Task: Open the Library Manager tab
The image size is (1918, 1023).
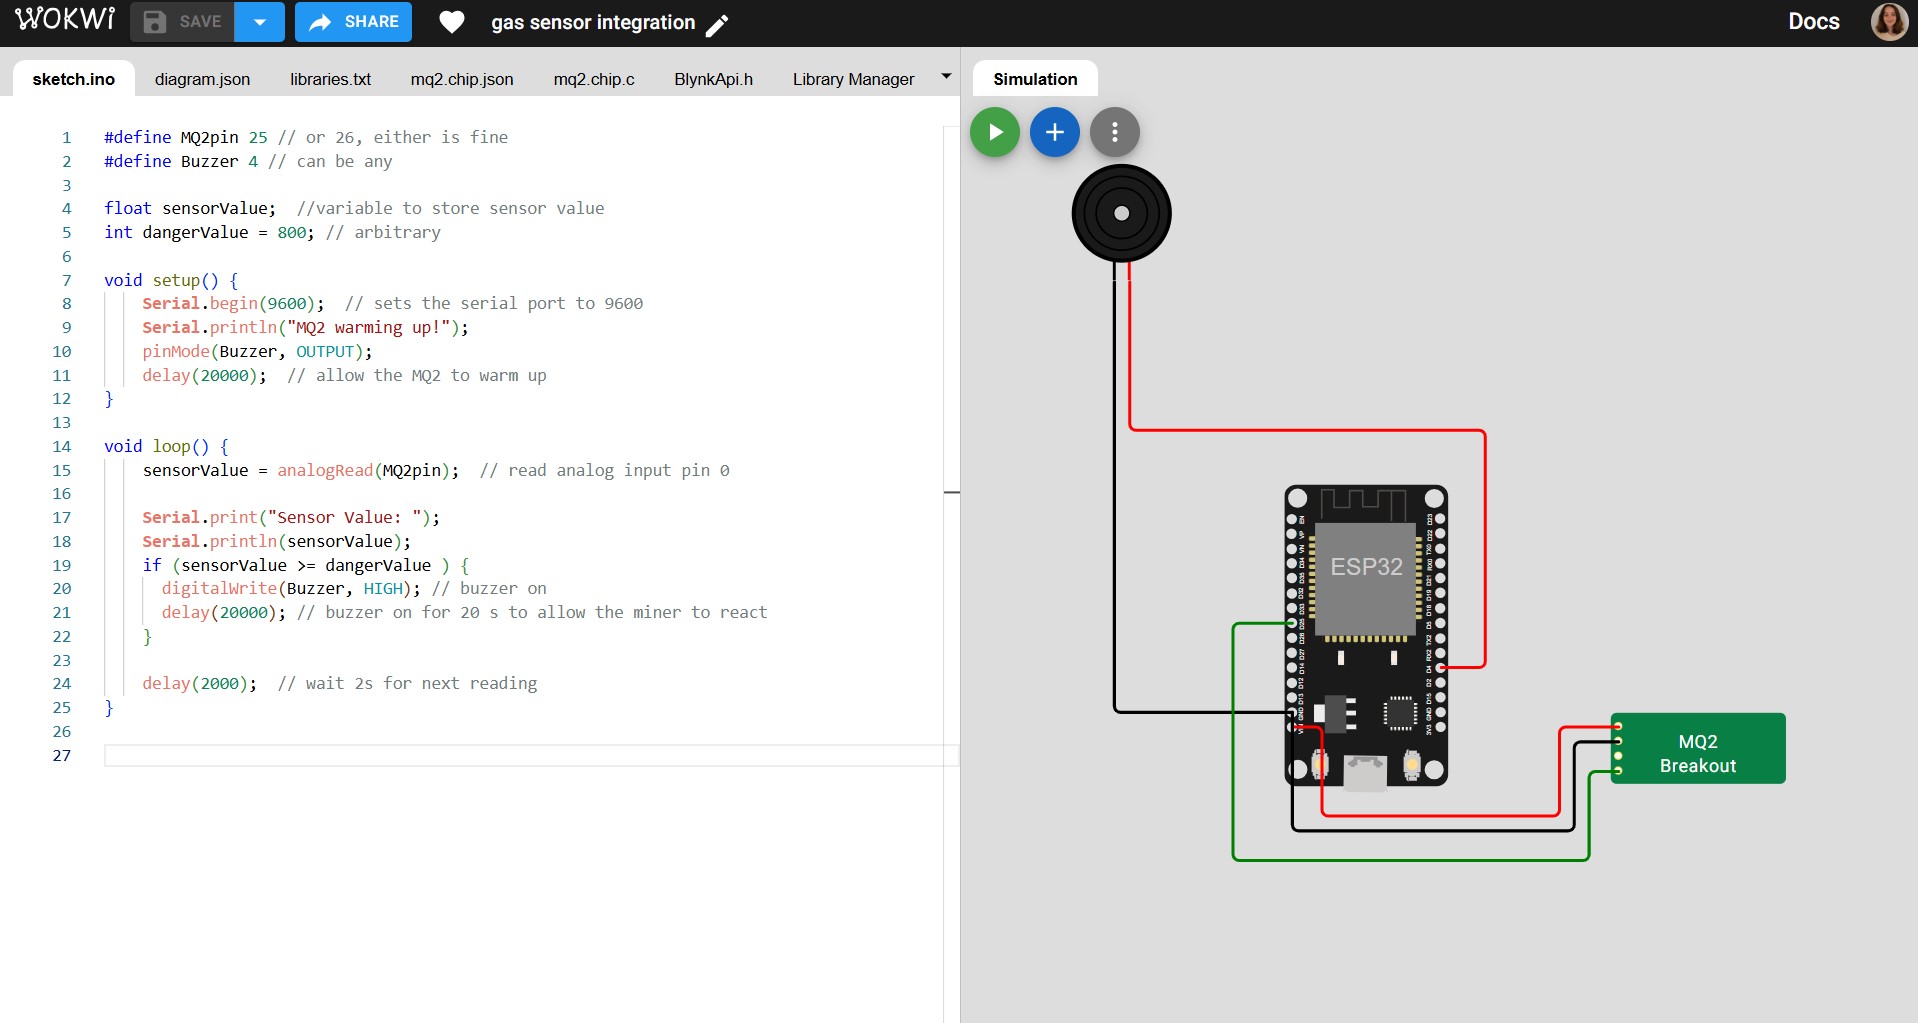Action: point(854,79)
